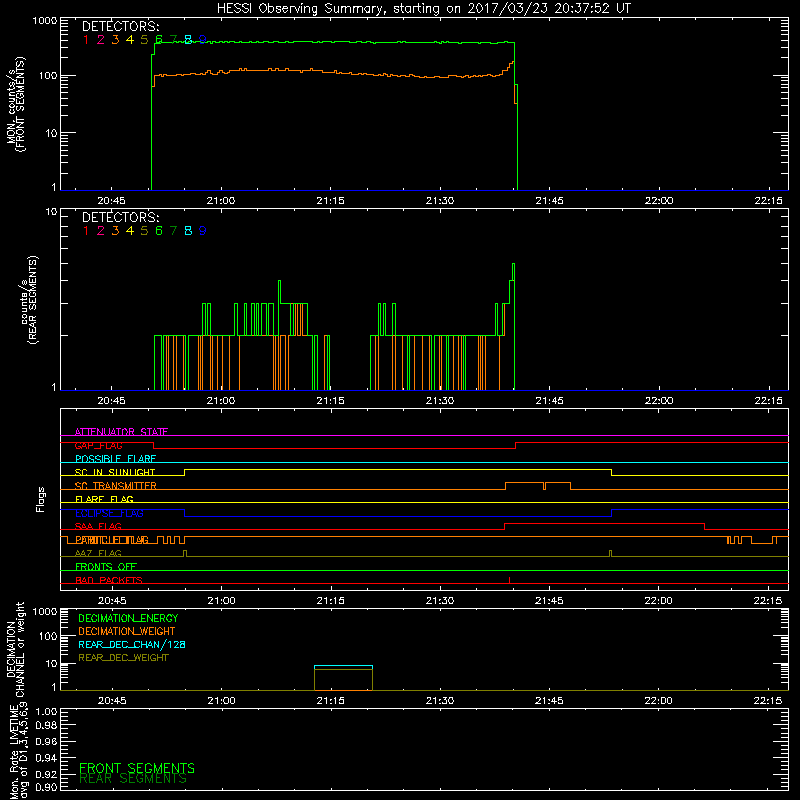The width and height of the screenshot is (800, 800).
Task: Click the 0.98 value on livetime y-axis
Action: pyautogui.click(x=46, y=725)
